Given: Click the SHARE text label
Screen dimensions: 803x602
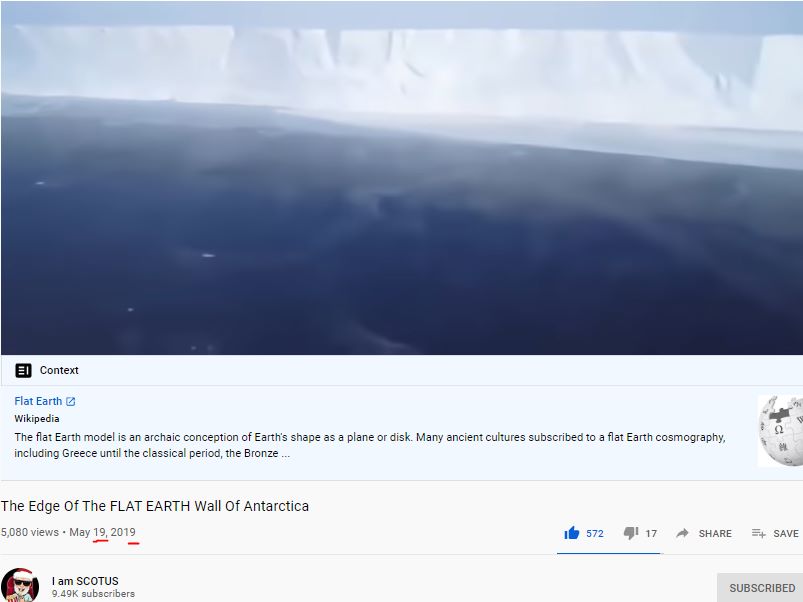Looking at the screenshot, I should coord(715,533).
